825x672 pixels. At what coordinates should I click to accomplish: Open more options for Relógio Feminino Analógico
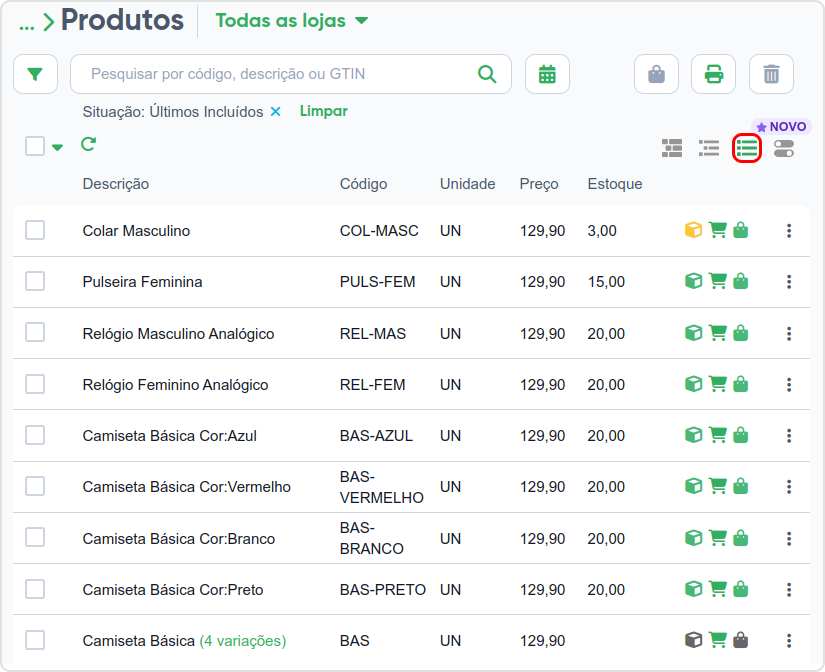789,385
